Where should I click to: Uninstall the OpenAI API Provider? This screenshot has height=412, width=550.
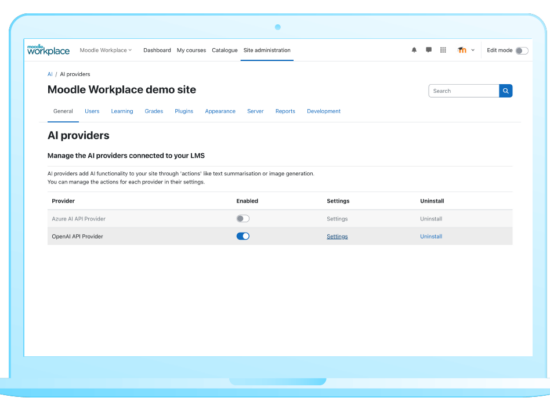(431, 237)
